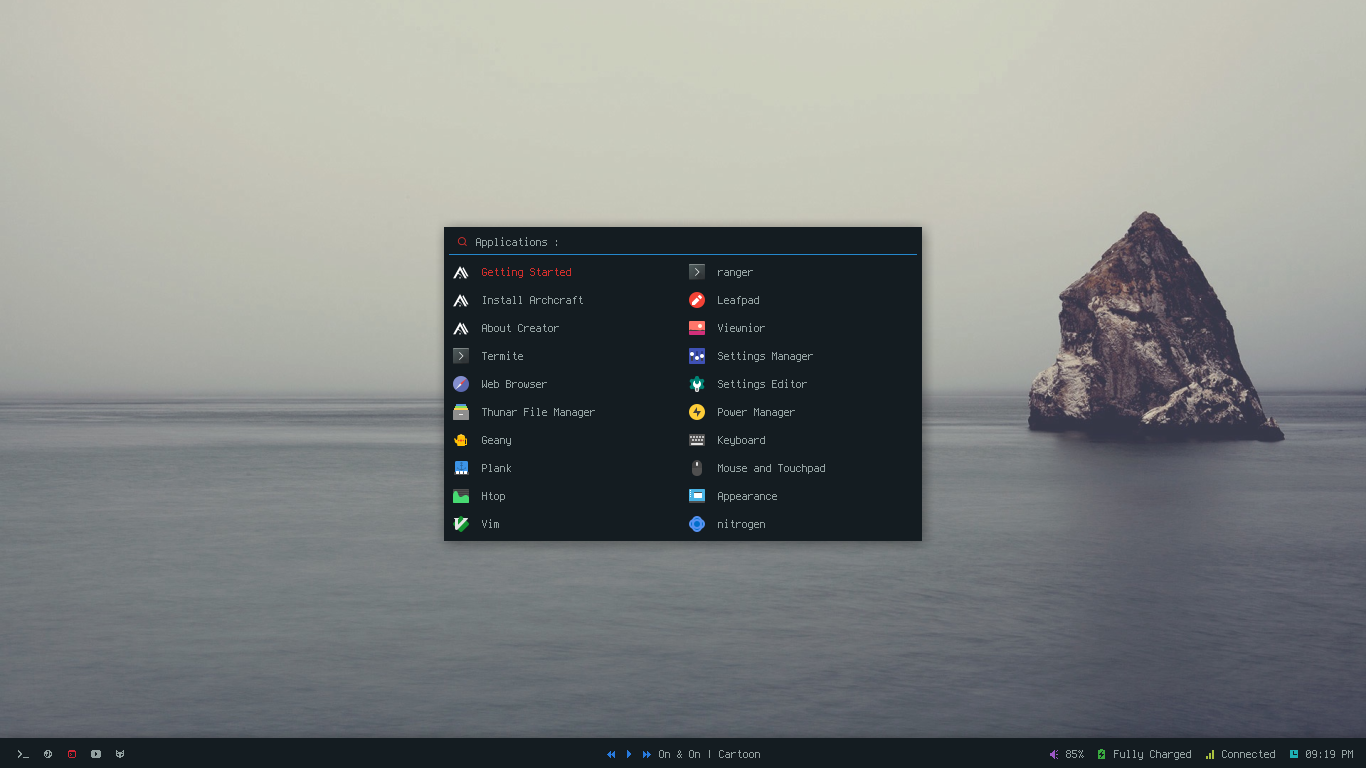Screen dimensions: 1366x768
Task: Click the Thunar File Manager drawer icon
Action: 461,412
